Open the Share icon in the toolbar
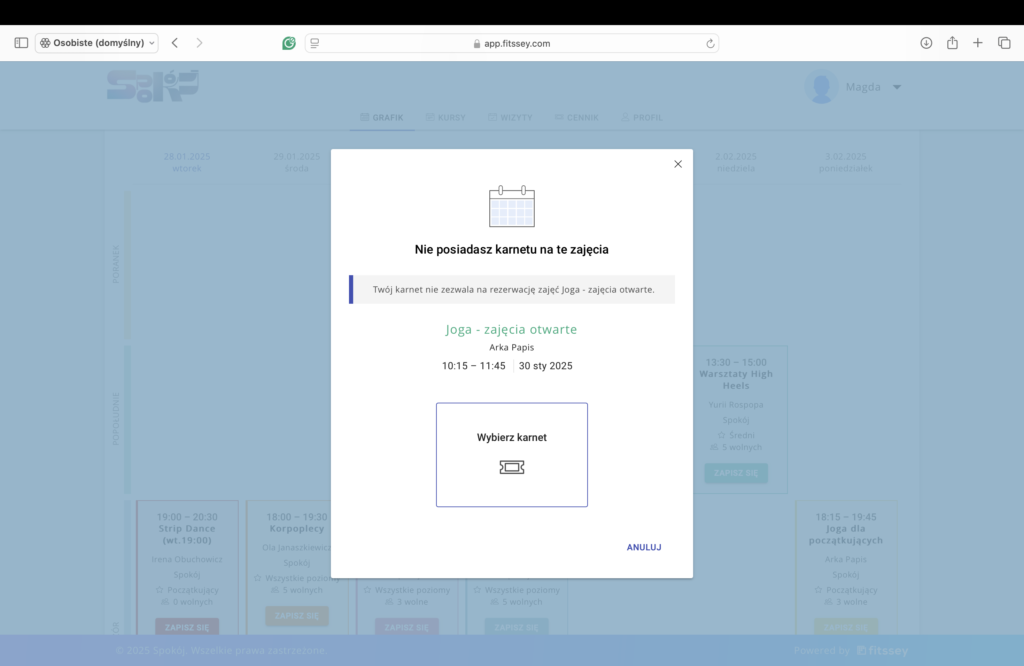The width and height of the screenshot is (1024, 666). [952, 43]
